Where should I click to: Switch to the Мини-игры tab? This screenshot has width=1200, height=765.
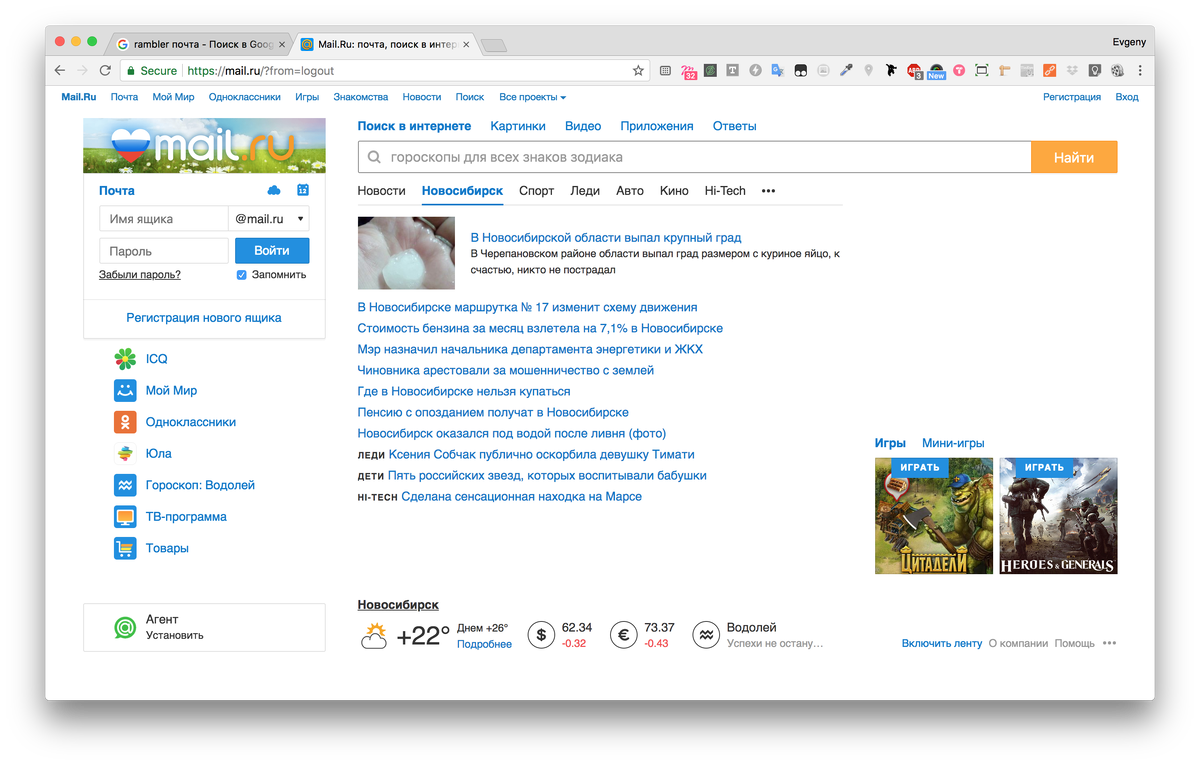pos(953,443)
